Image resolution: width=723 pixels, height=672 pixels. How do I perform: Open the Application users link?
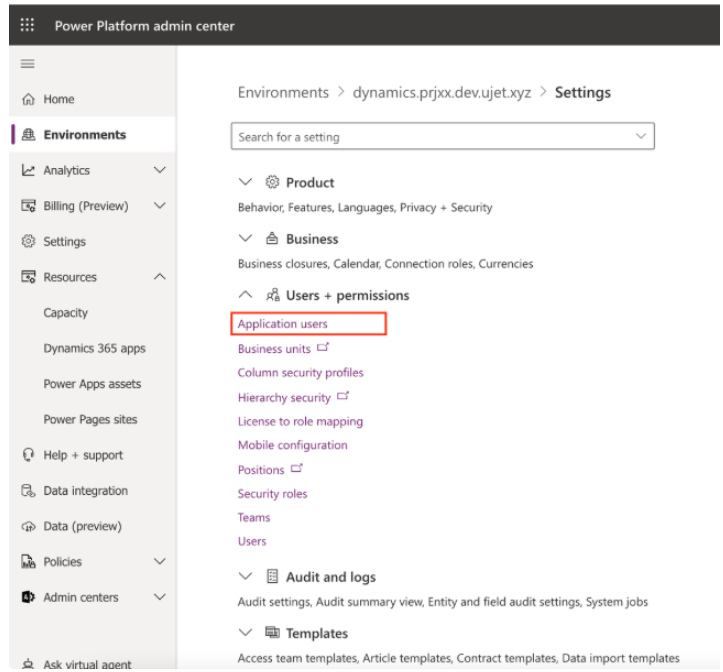tap(282, 324)
